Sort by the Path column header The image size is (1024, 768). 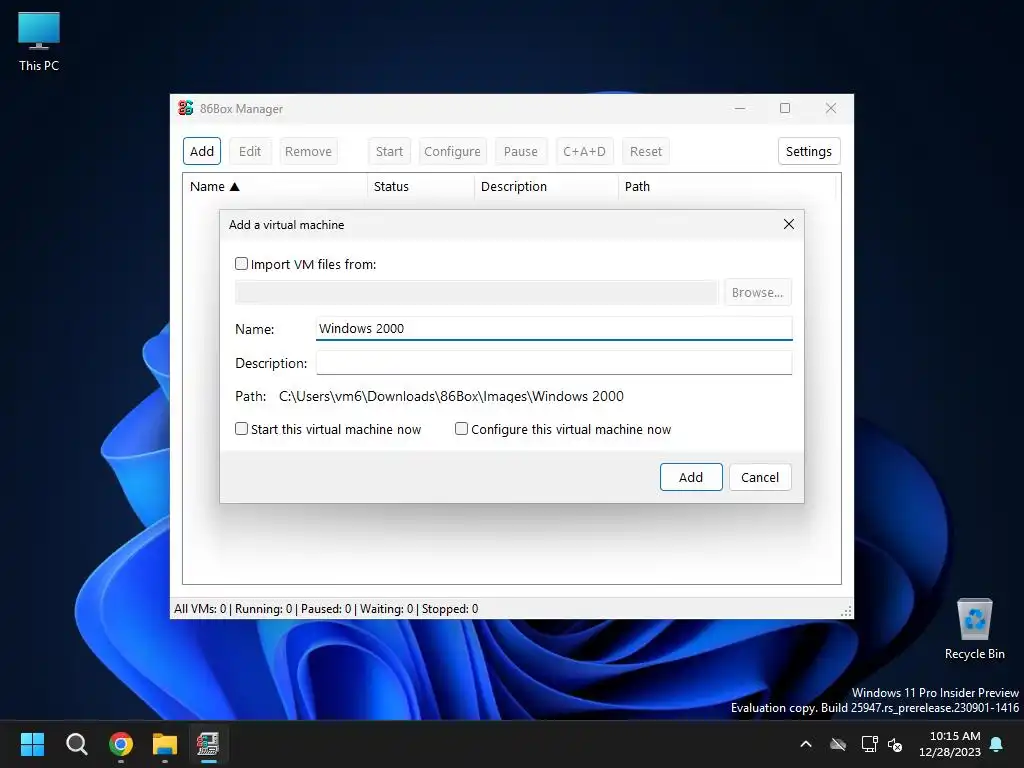point(727,186)
